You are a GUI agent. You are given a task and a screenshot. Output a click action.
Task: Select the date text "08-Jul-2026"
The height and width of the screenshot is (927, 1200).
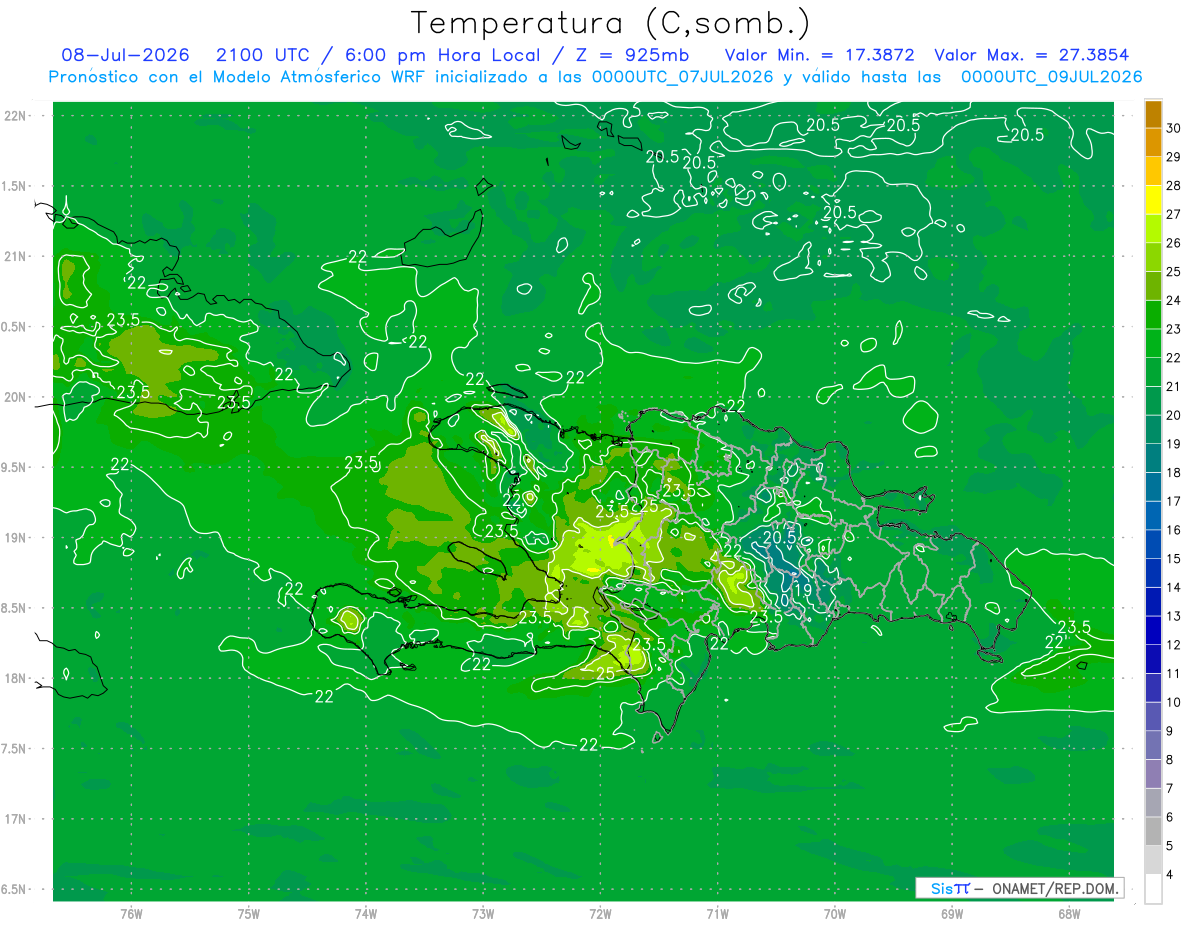(125, 55)
